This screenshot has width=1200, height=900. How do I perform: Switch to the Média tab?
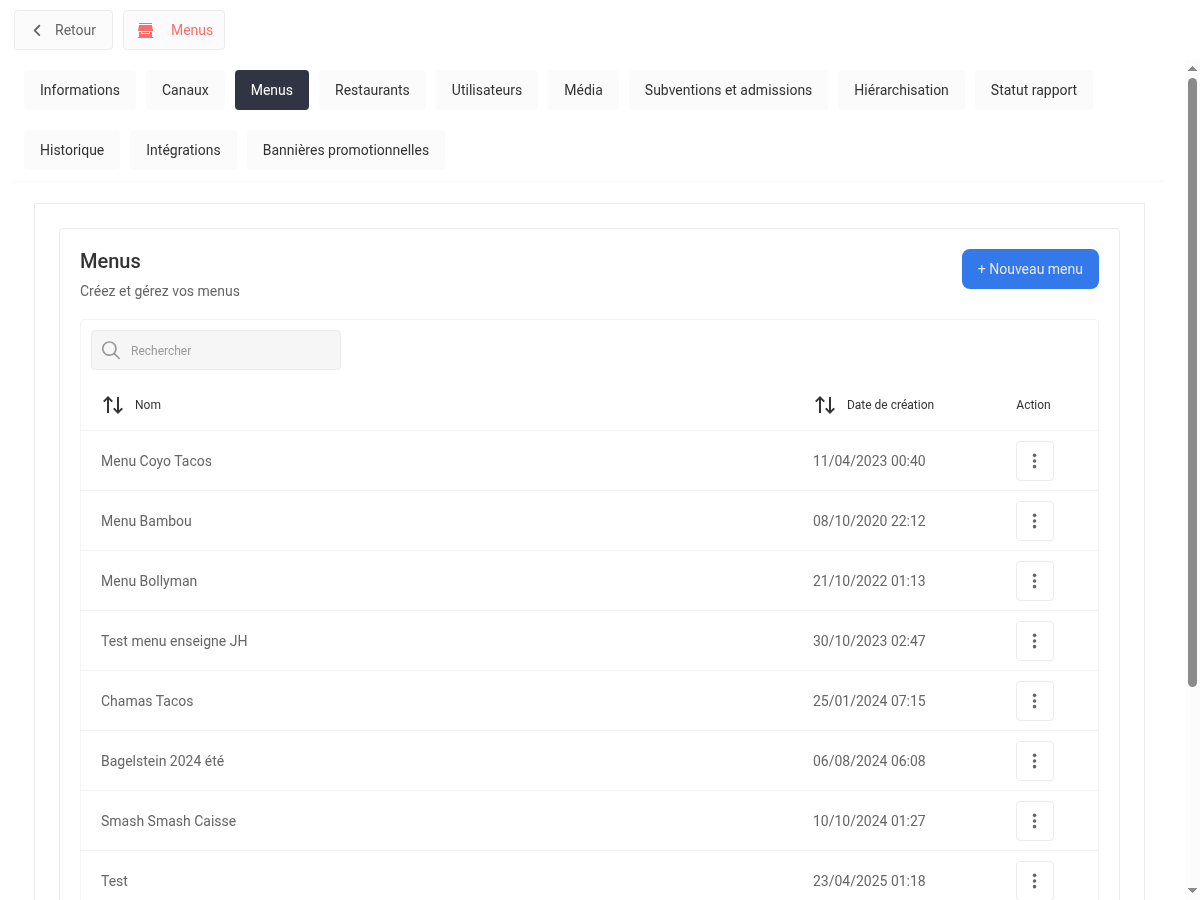583,90
